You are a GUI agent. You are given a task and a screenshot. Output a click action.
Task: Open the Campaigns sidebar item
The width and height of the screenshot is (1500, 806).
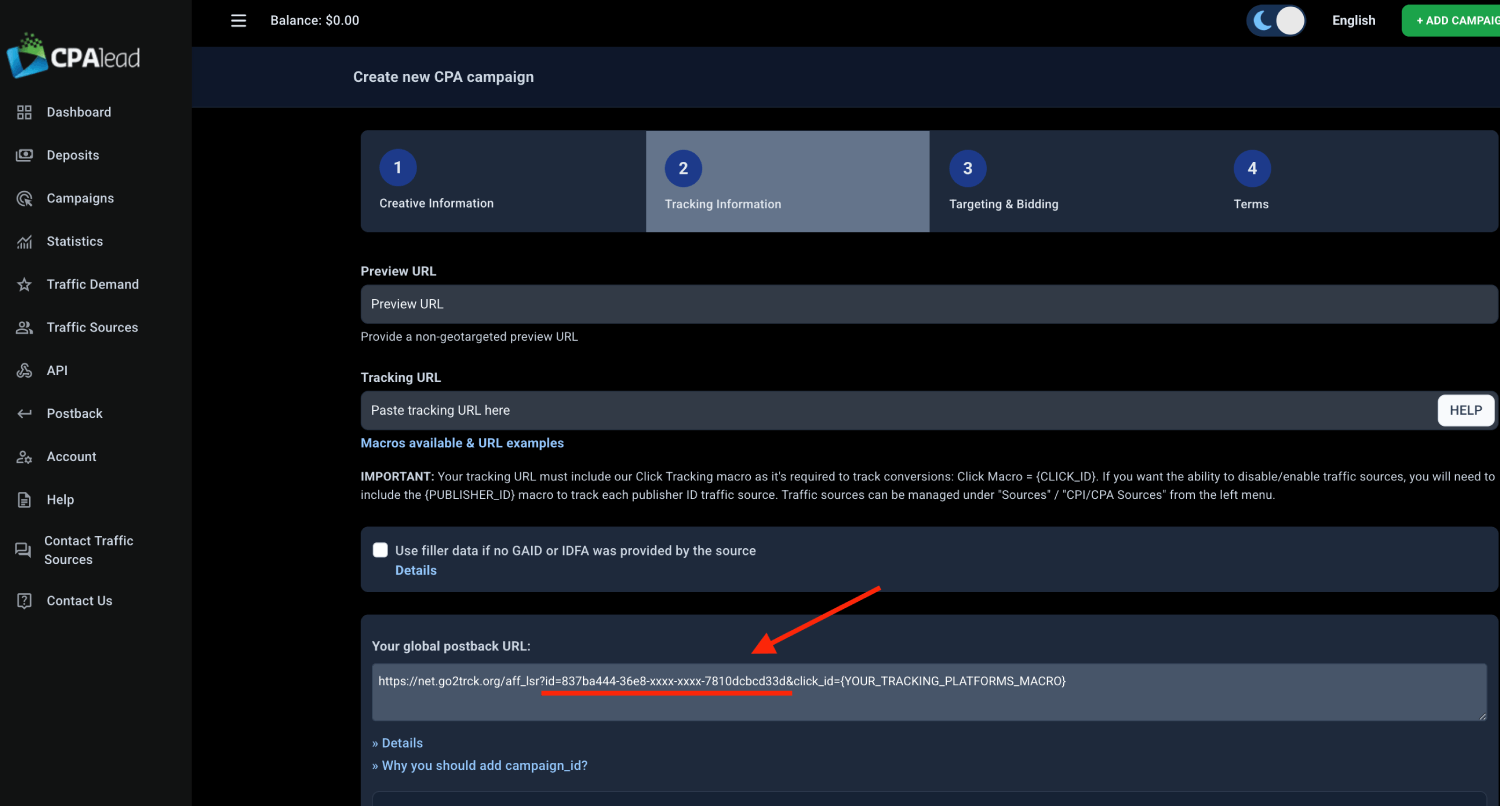80,198
